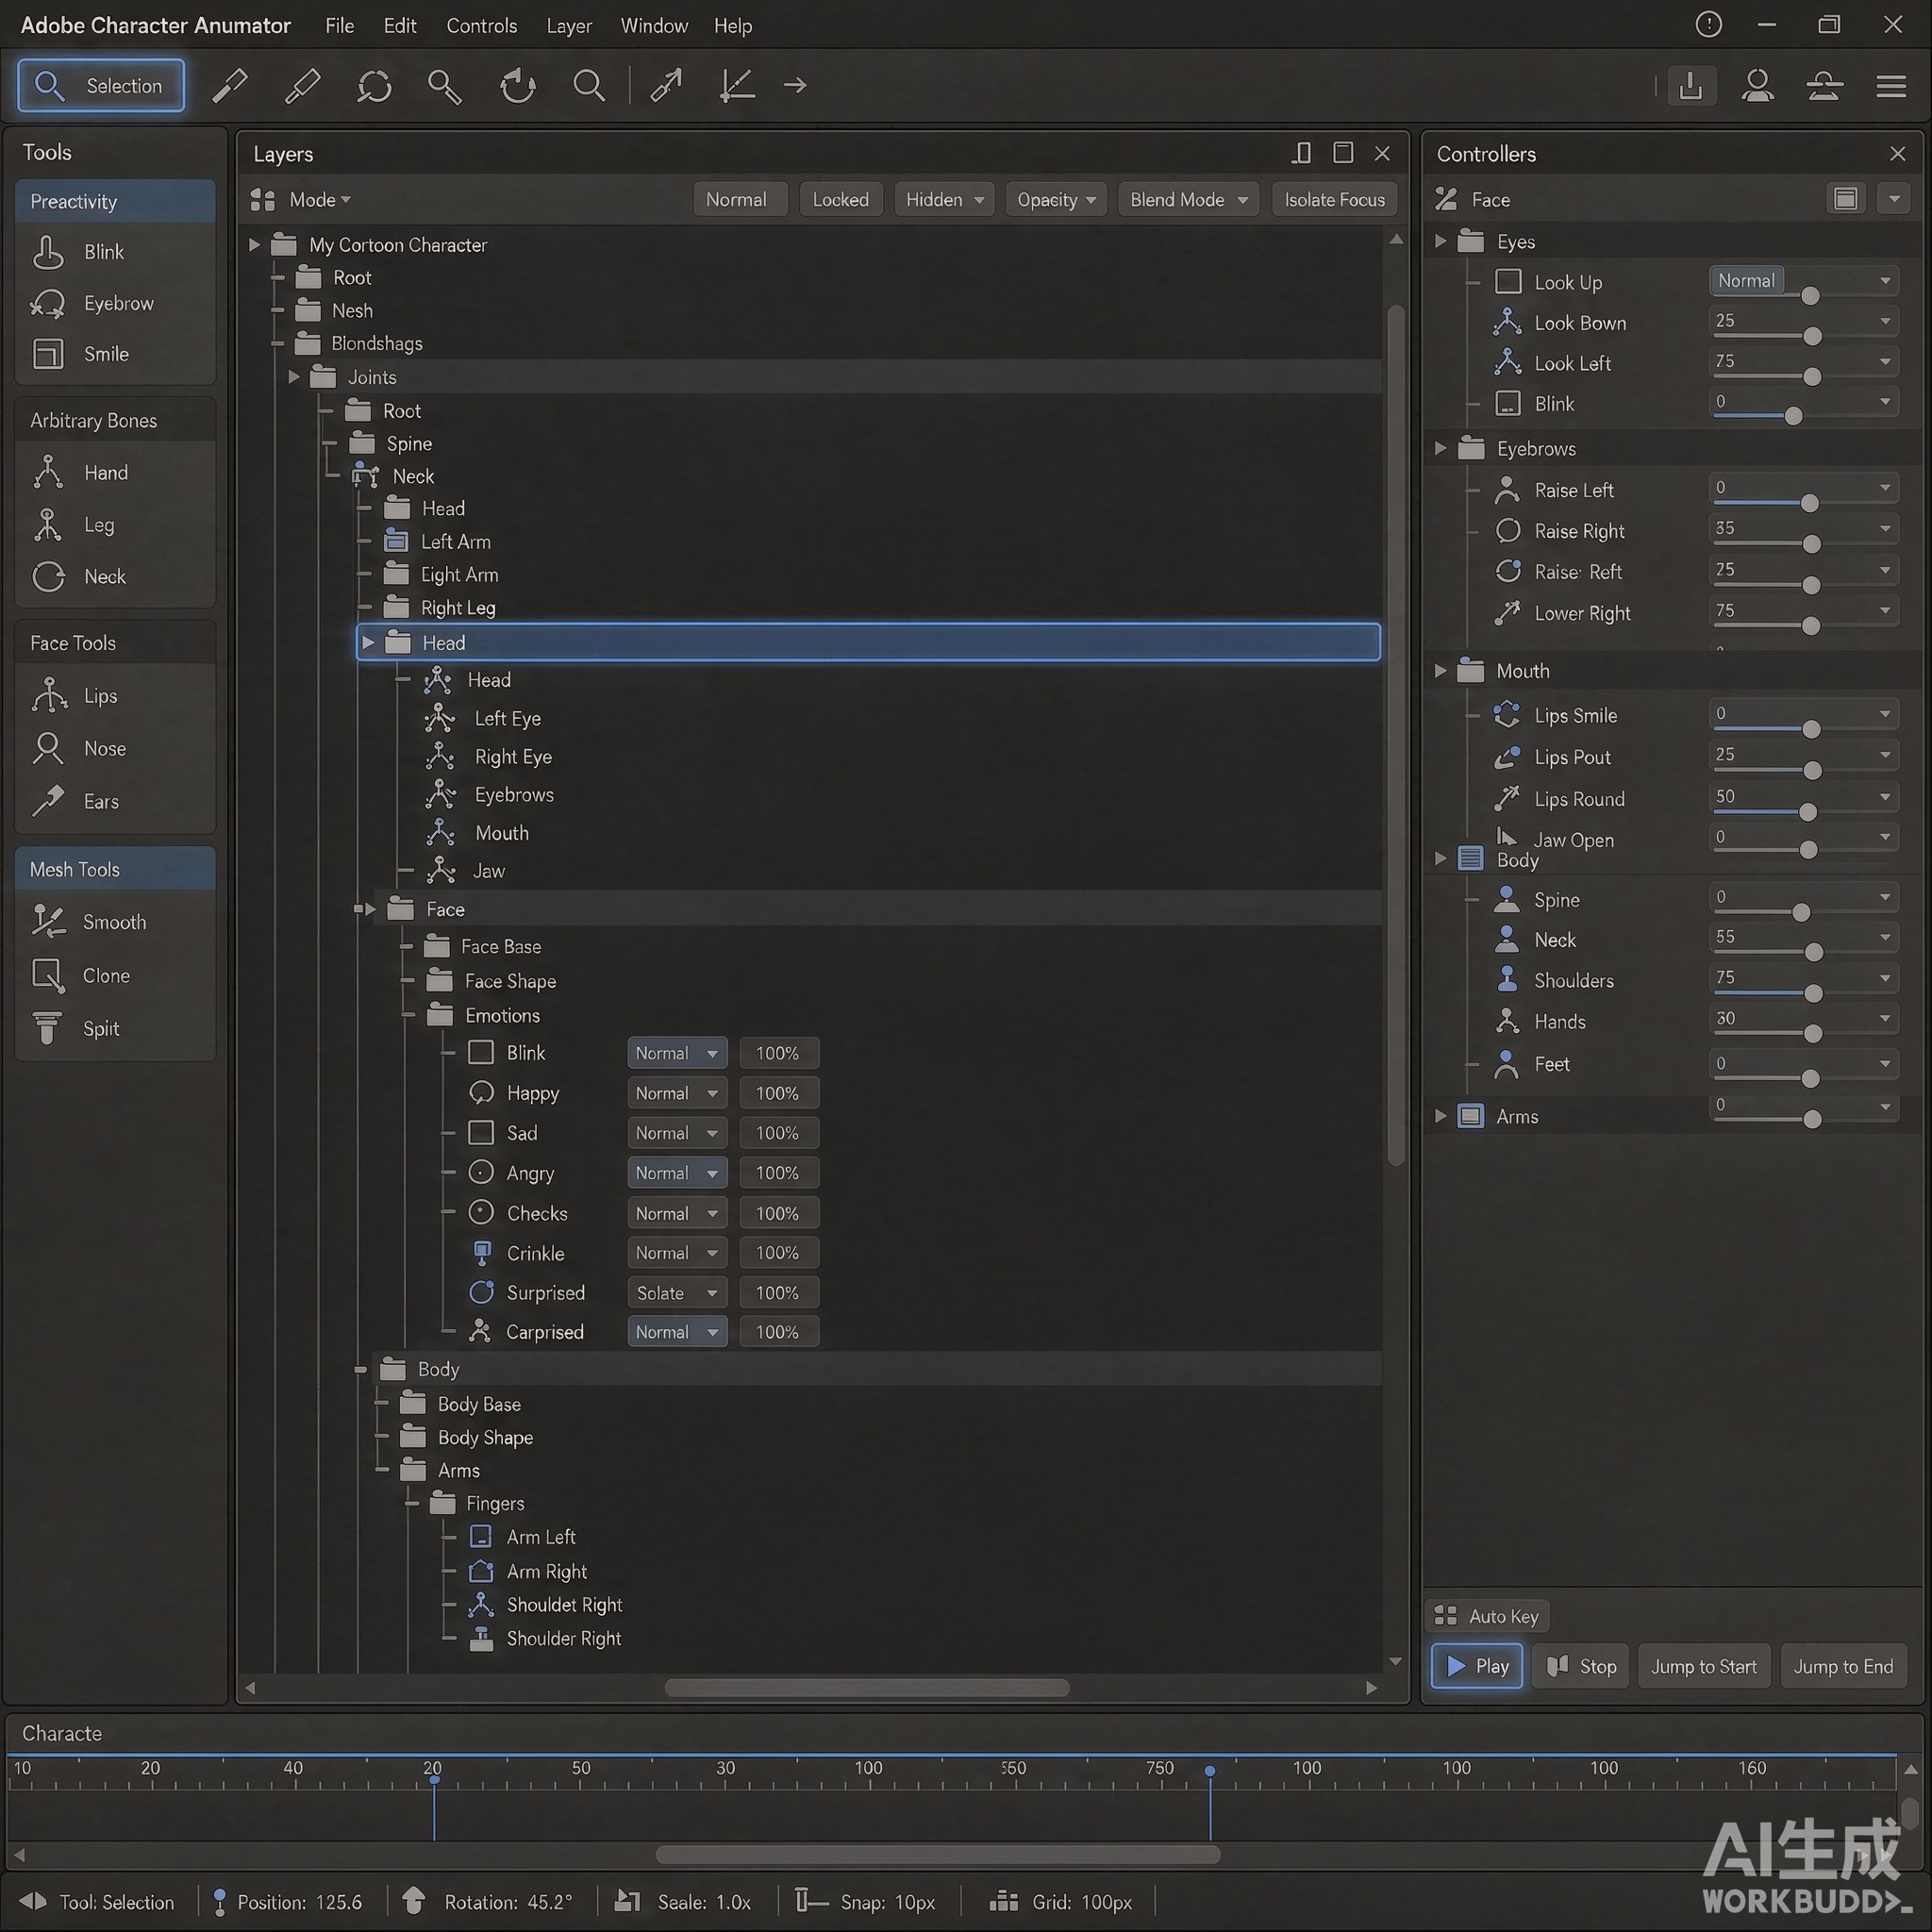Open the user profile icon in toolbar
Screen dimensions: 1932x1932
(x=1757, y=86)
